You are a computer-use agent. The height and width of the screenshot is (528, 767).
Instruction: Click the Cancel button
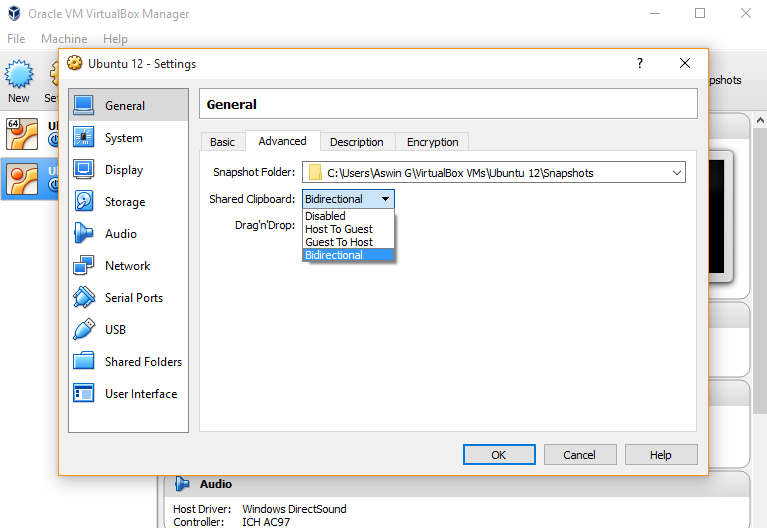tap(580, 455)
